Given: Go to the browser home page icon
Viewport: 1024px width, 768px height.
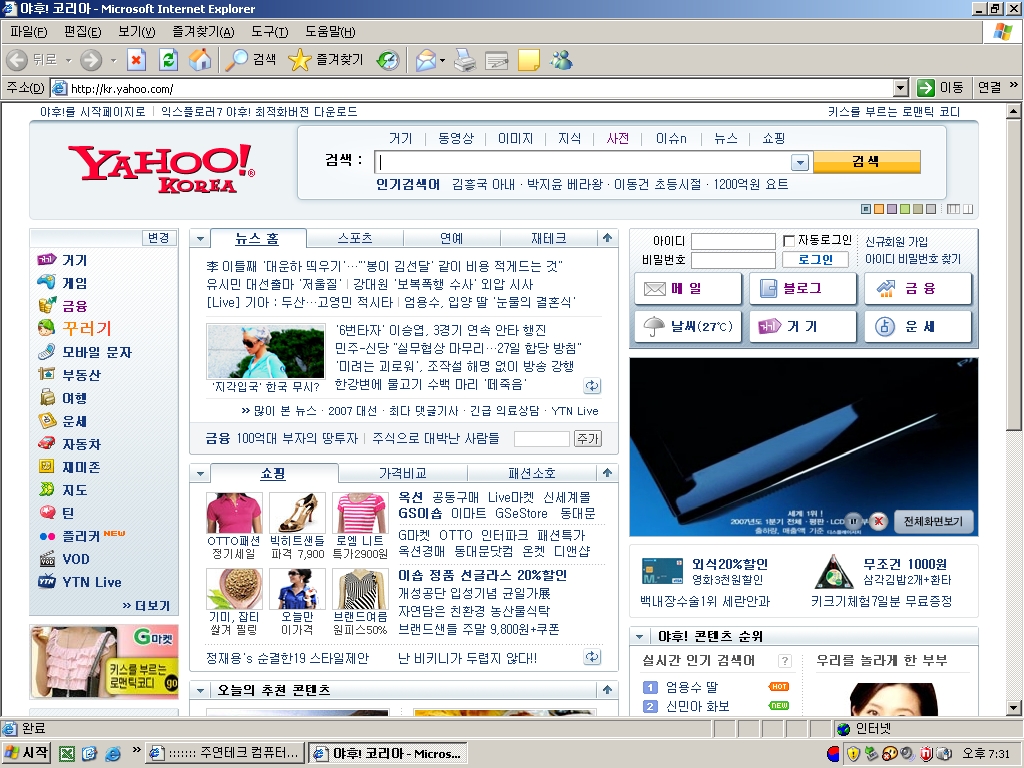Looking at the screenshot, I should point(200,60).
